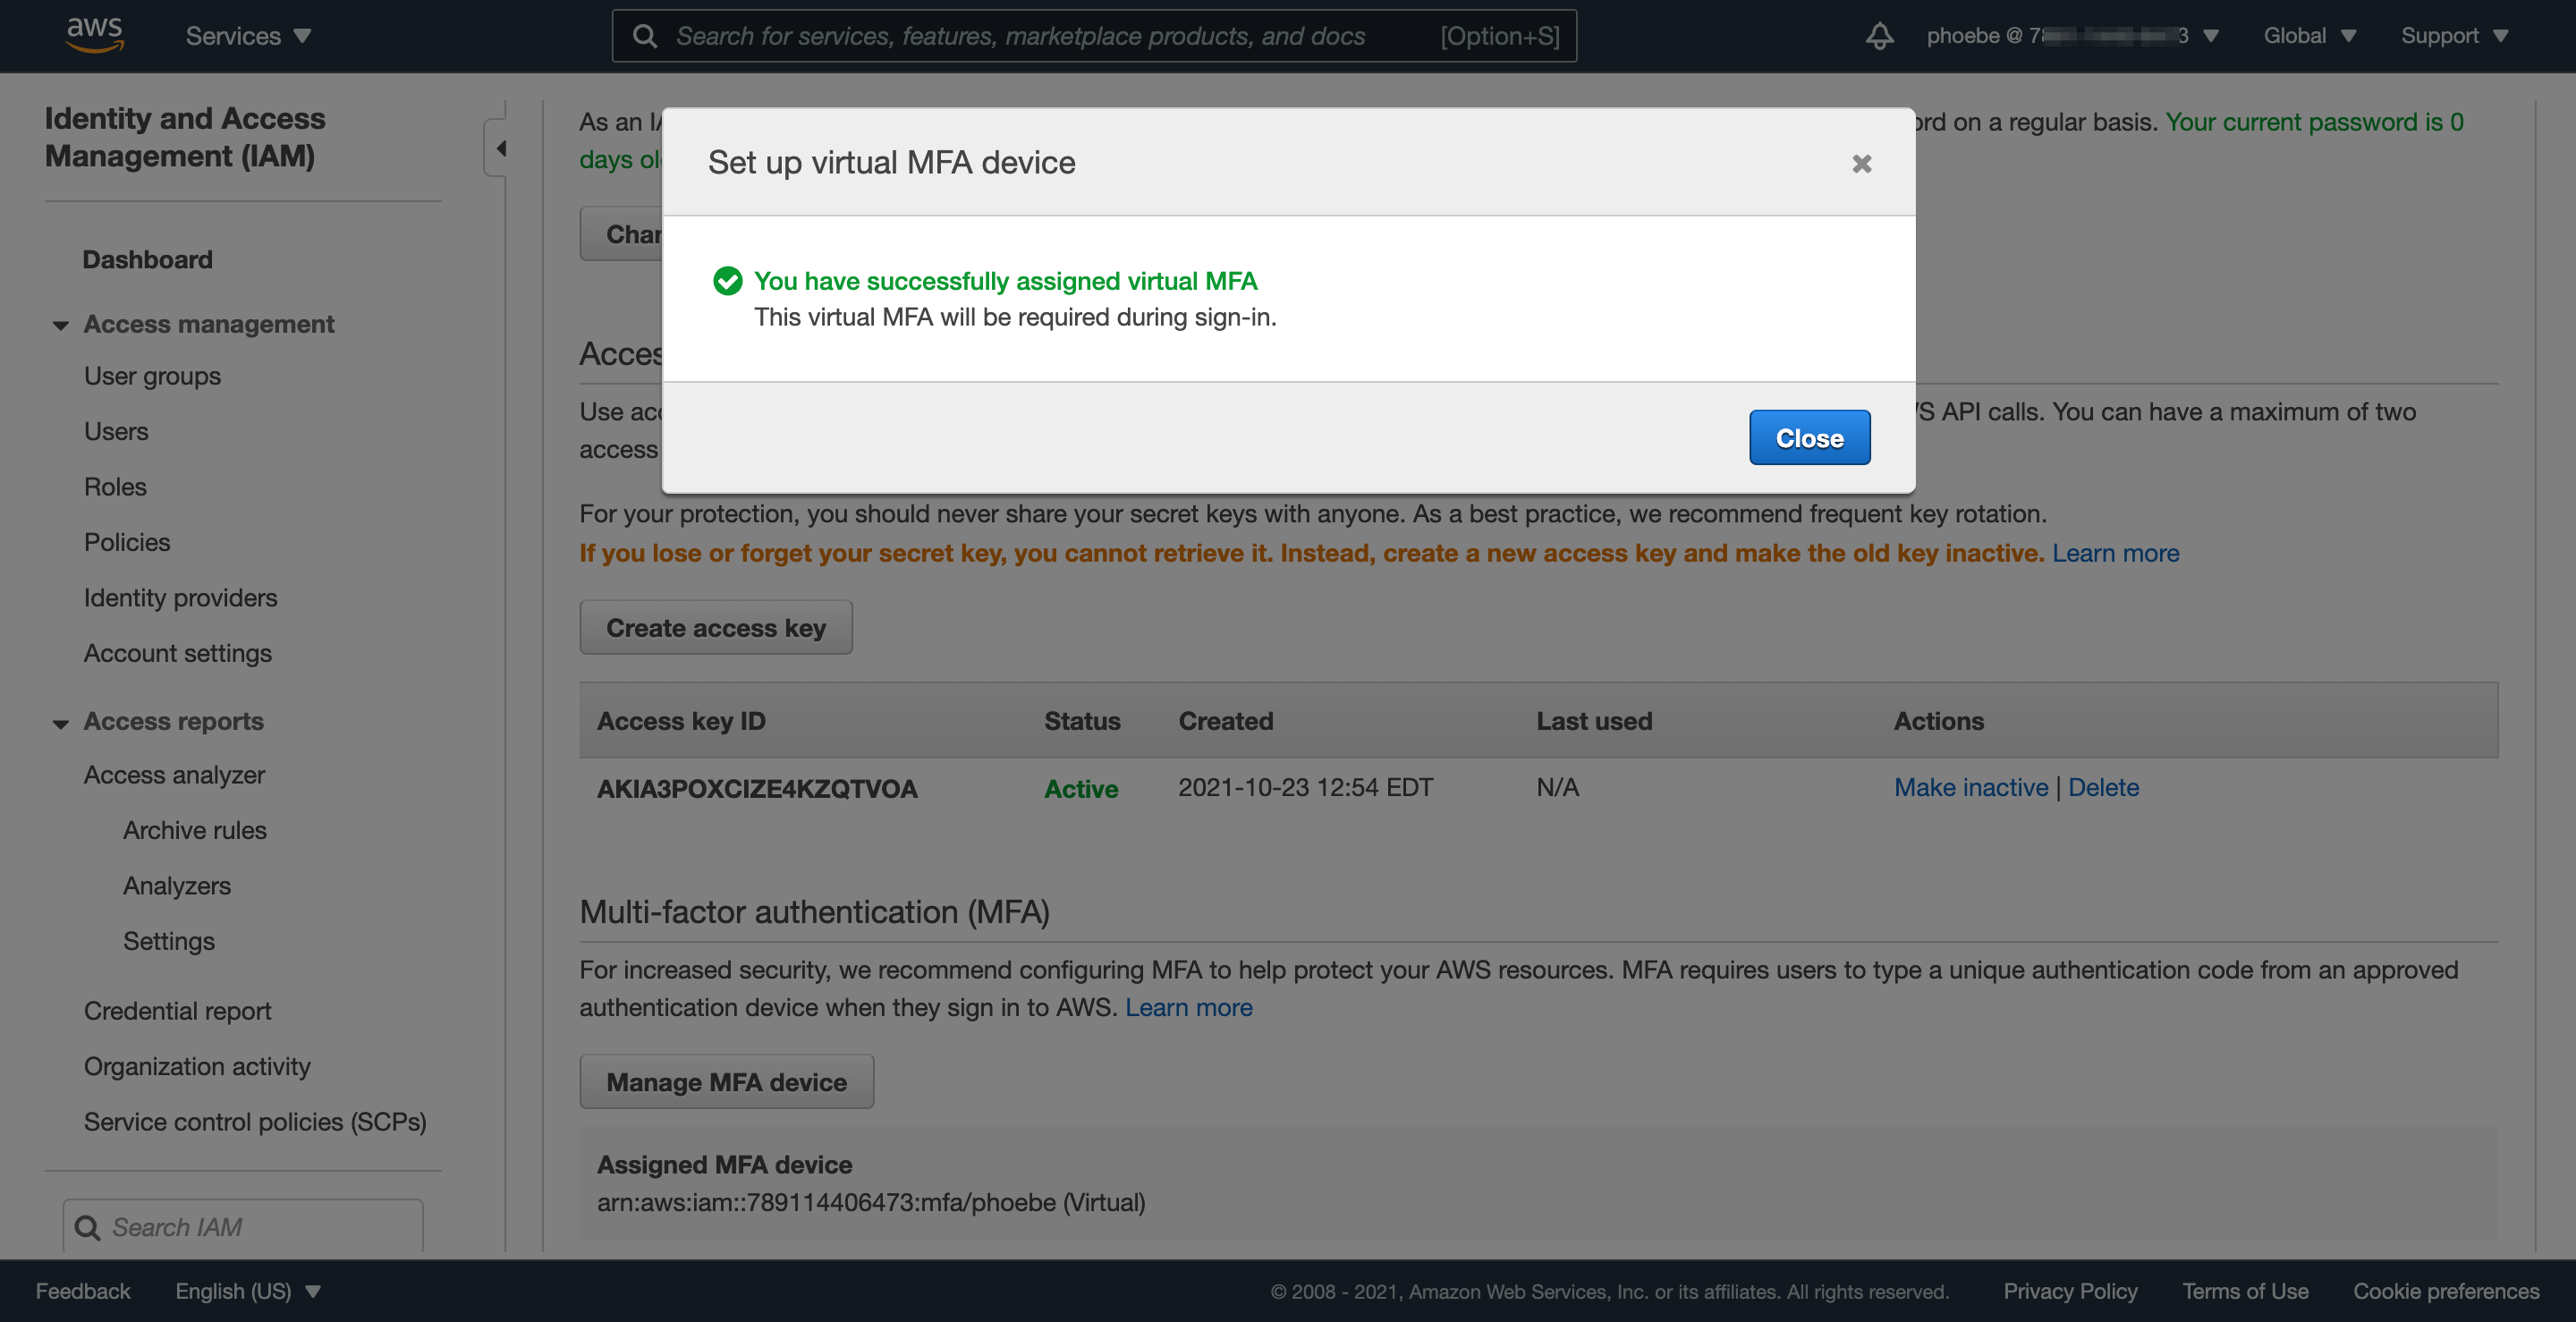Click the AWS logo home icon
This screenshot has height=1322, width=2576.
click(95, 35)
